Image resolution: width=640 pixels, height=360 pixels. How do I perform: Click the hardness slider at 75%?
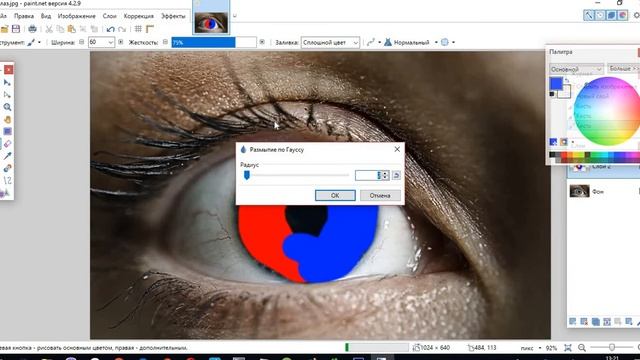click(x=214, y=42)
